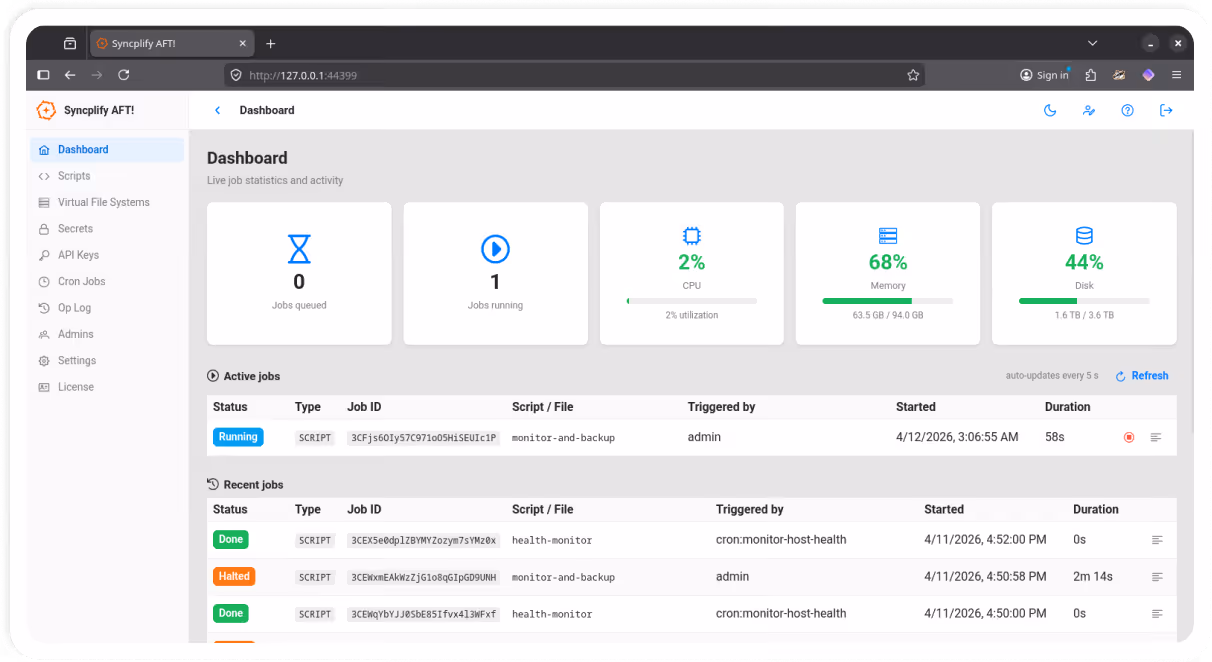Viewport: 1212px width, 662px height.
Task: Click the Settings gear icon in sidebar
Action: pyautogui.click(x=44, y=361)
